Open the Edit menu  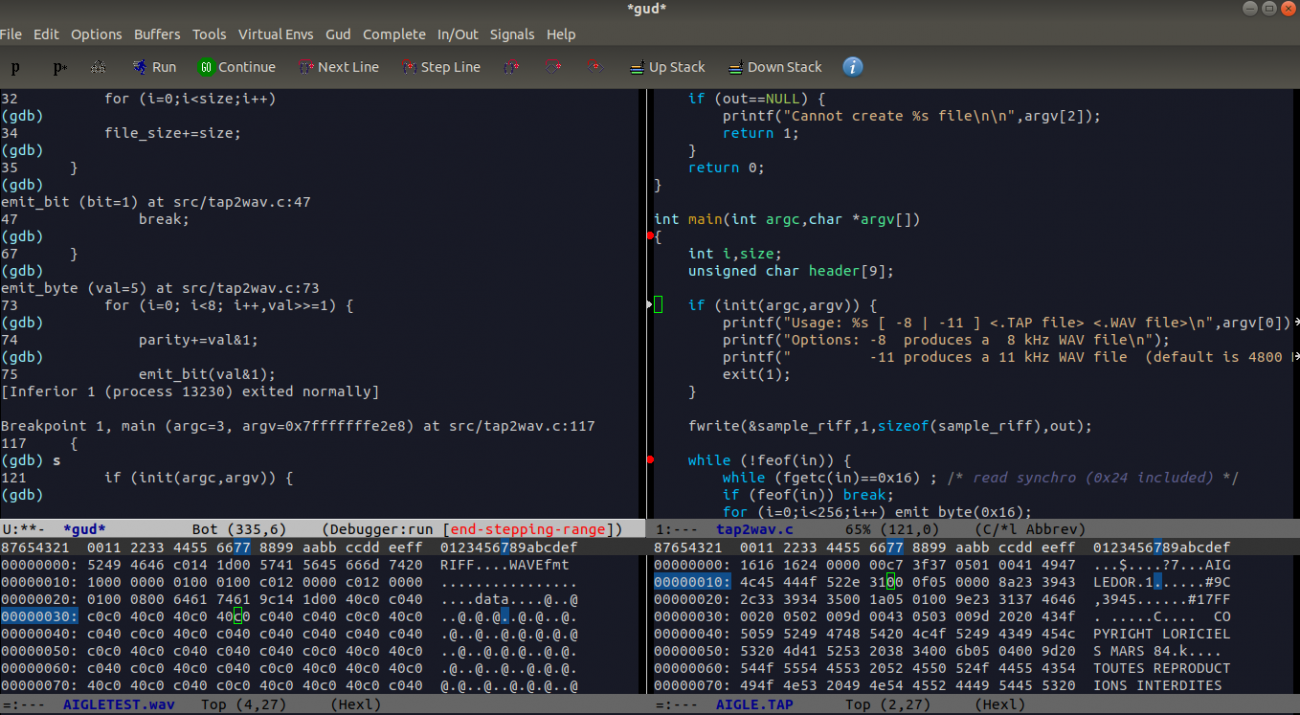[46, 34]
